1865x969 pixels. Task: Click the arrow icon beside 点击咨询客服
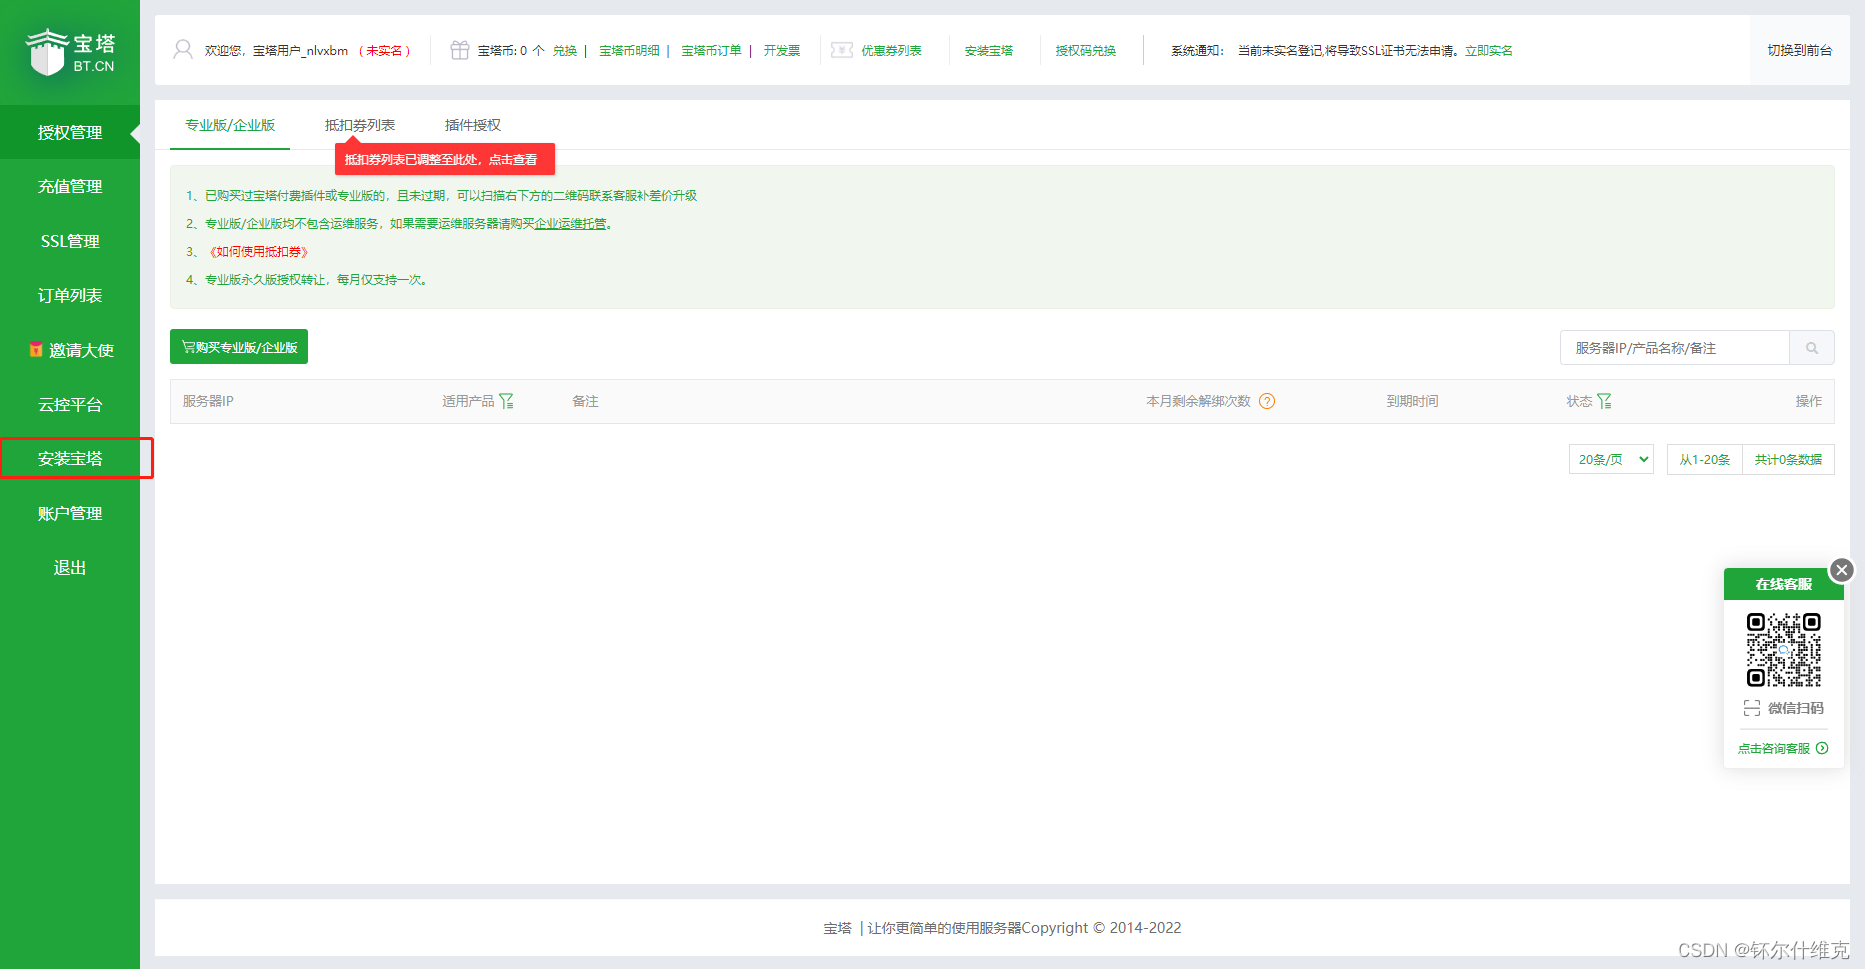tap(1822, 748)
